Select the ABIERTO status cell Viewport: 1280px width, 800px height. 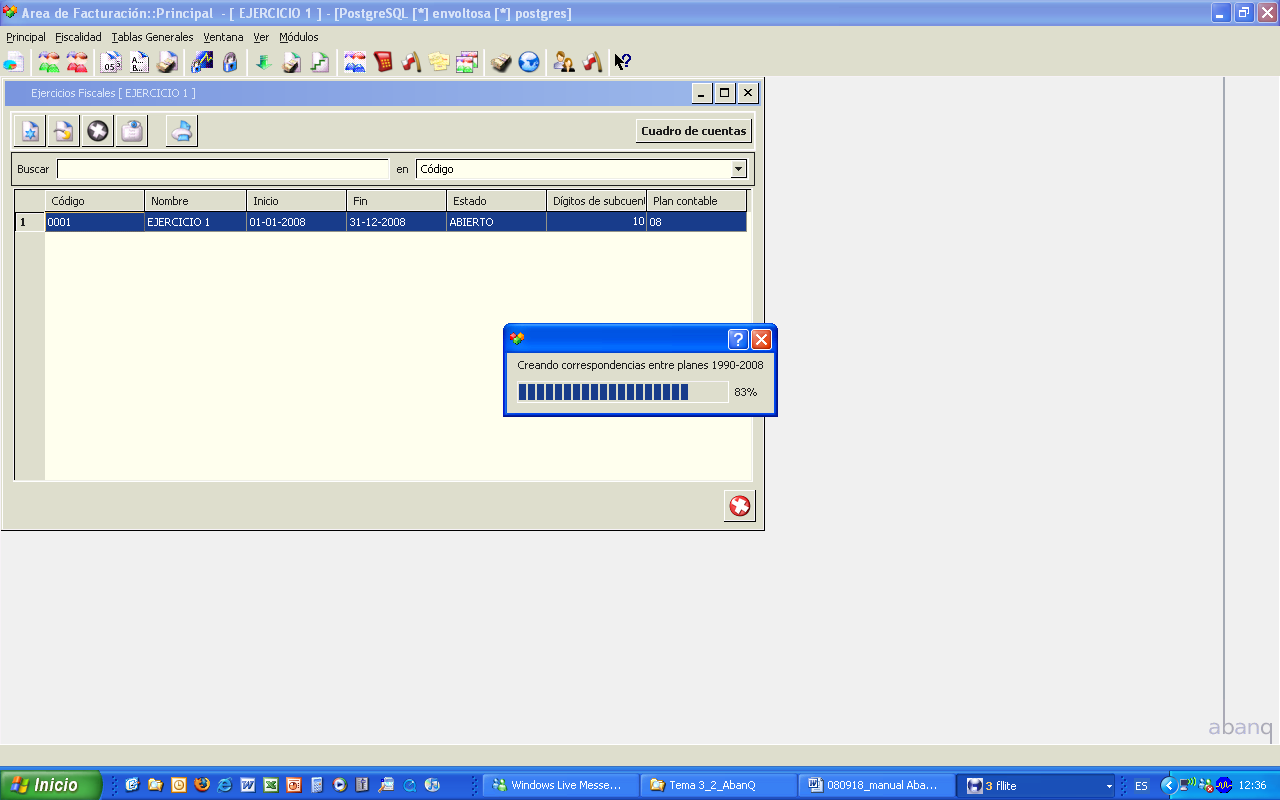497,222
